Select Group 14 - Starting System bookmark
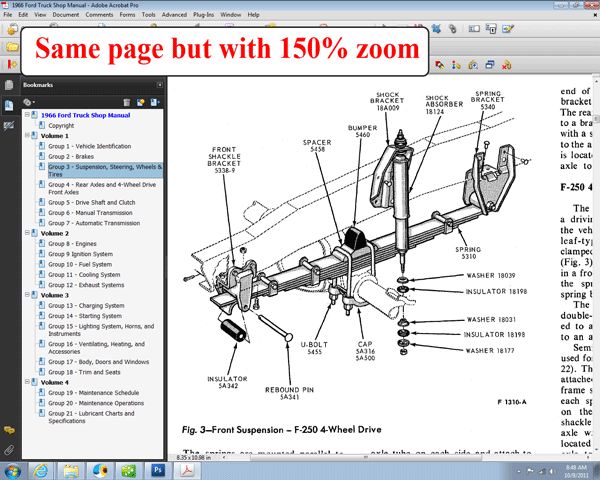Image resolution: width=600 pixels, height=480 pixels. pos(85,316)
